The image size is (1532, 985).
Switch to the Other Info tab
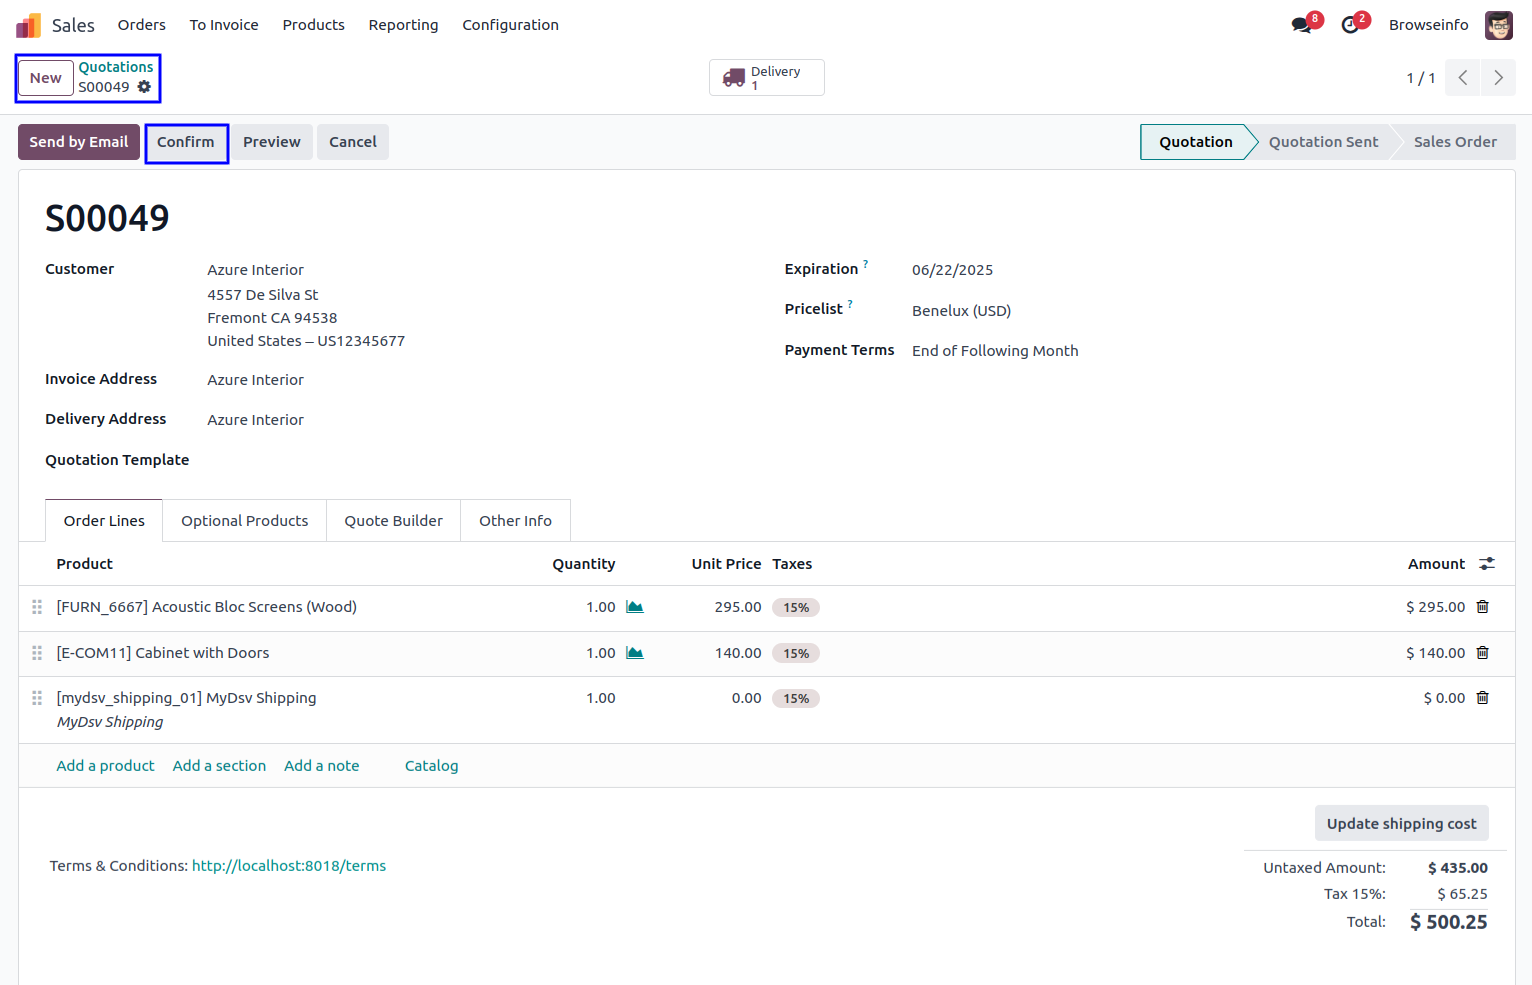point(515,521)
